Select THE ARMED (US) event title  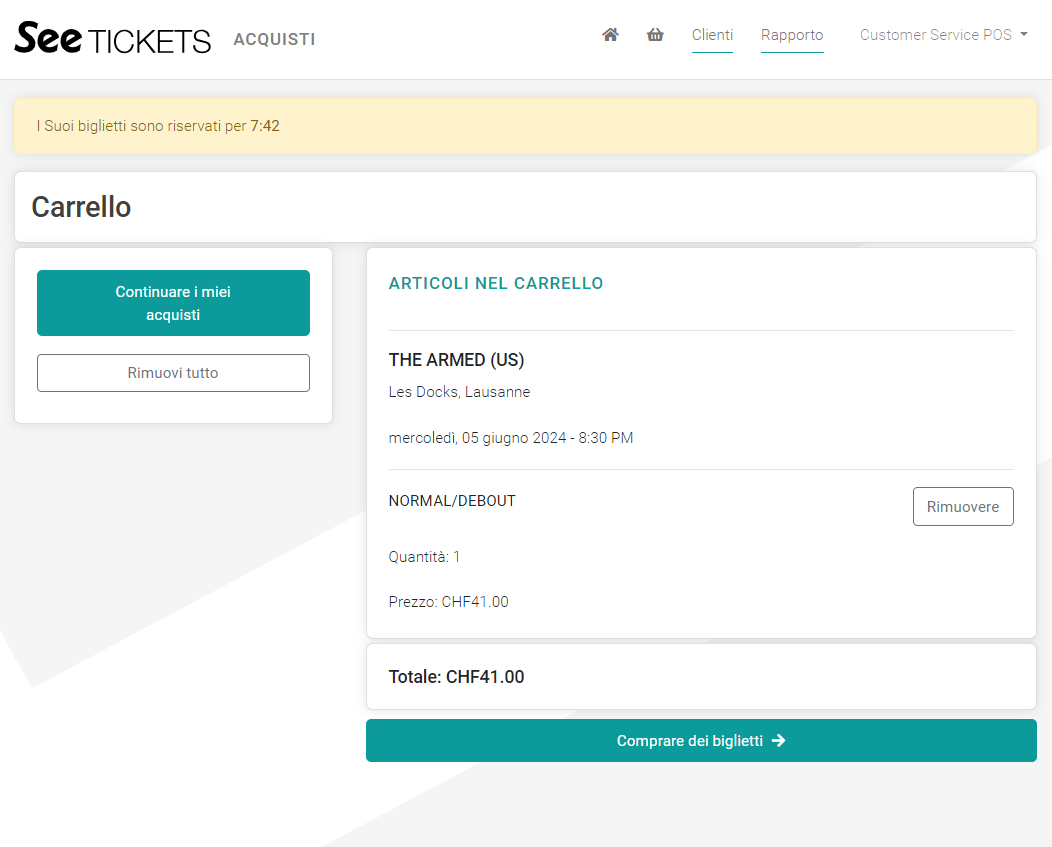coord(456,360)
